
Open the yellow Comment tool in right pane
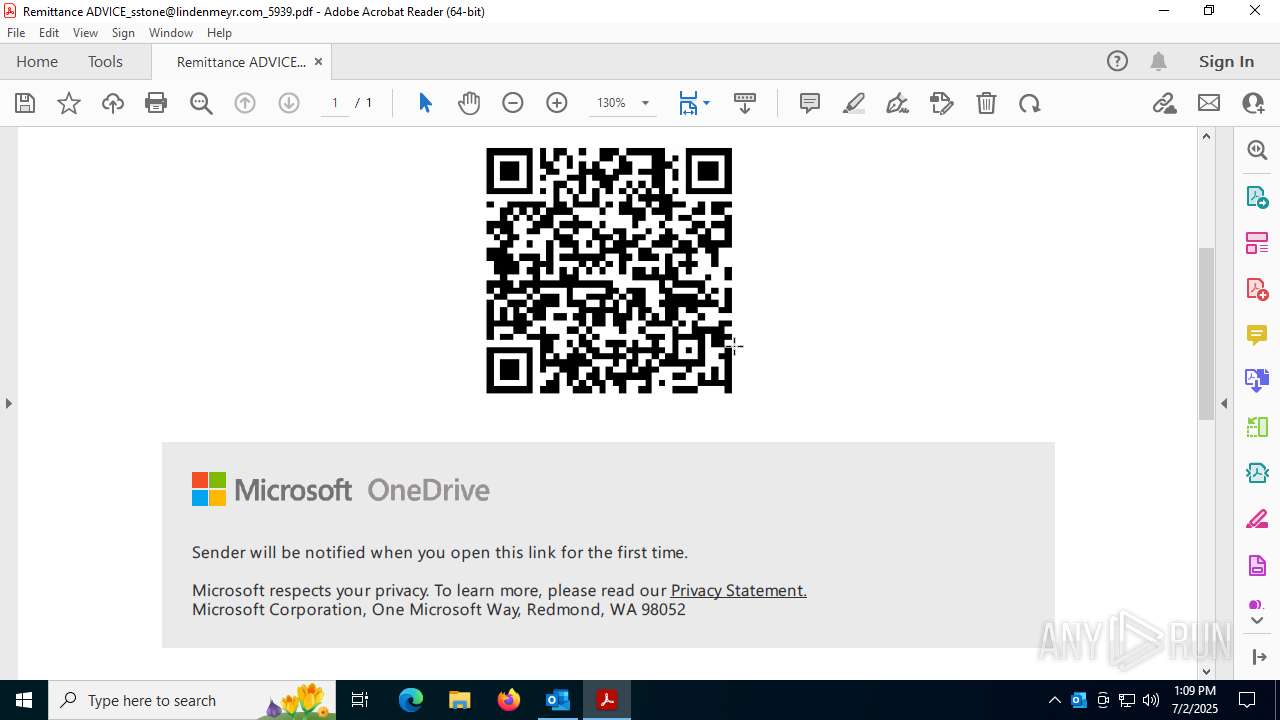click(1257, 334)
